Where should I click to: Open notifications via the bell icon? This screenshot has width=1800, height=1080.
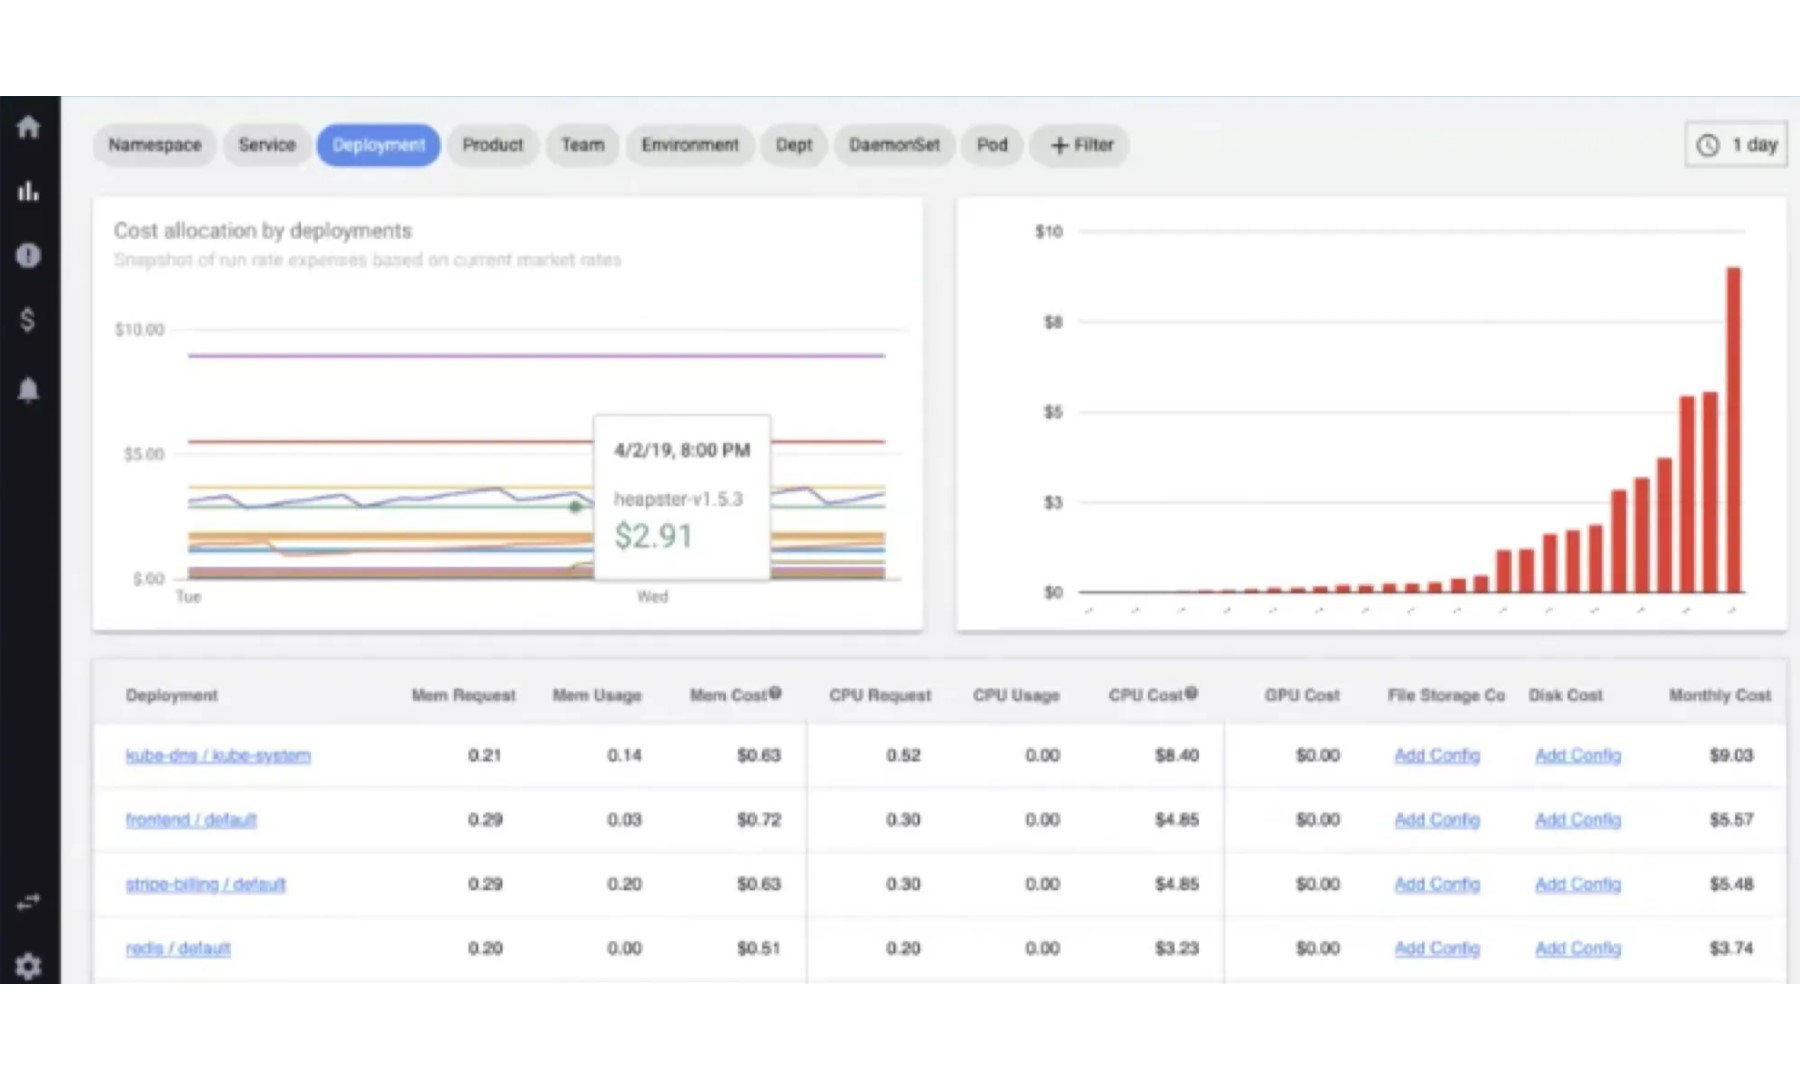pos(29,390)
